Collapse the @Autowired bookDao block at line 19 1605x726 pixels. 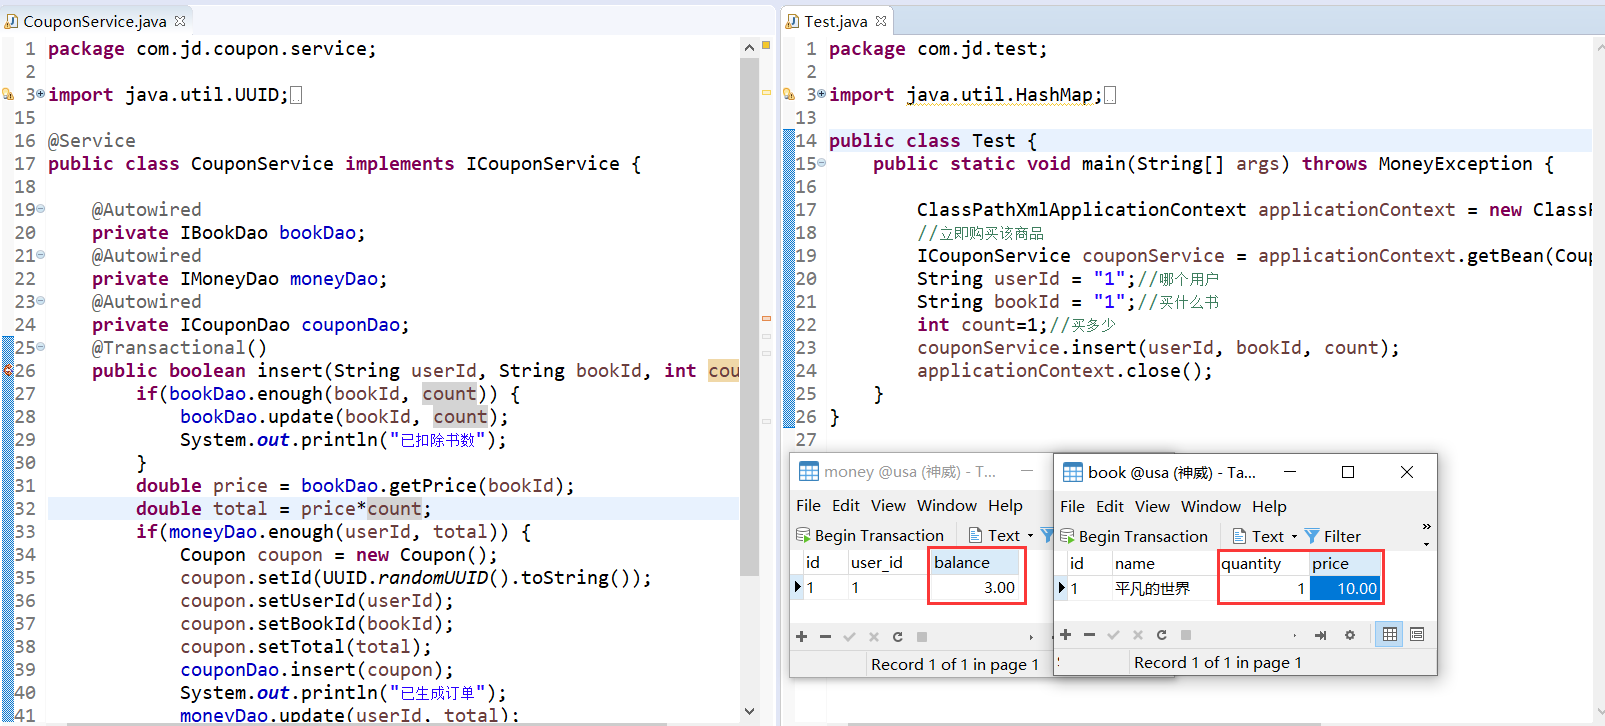[41, 209]
